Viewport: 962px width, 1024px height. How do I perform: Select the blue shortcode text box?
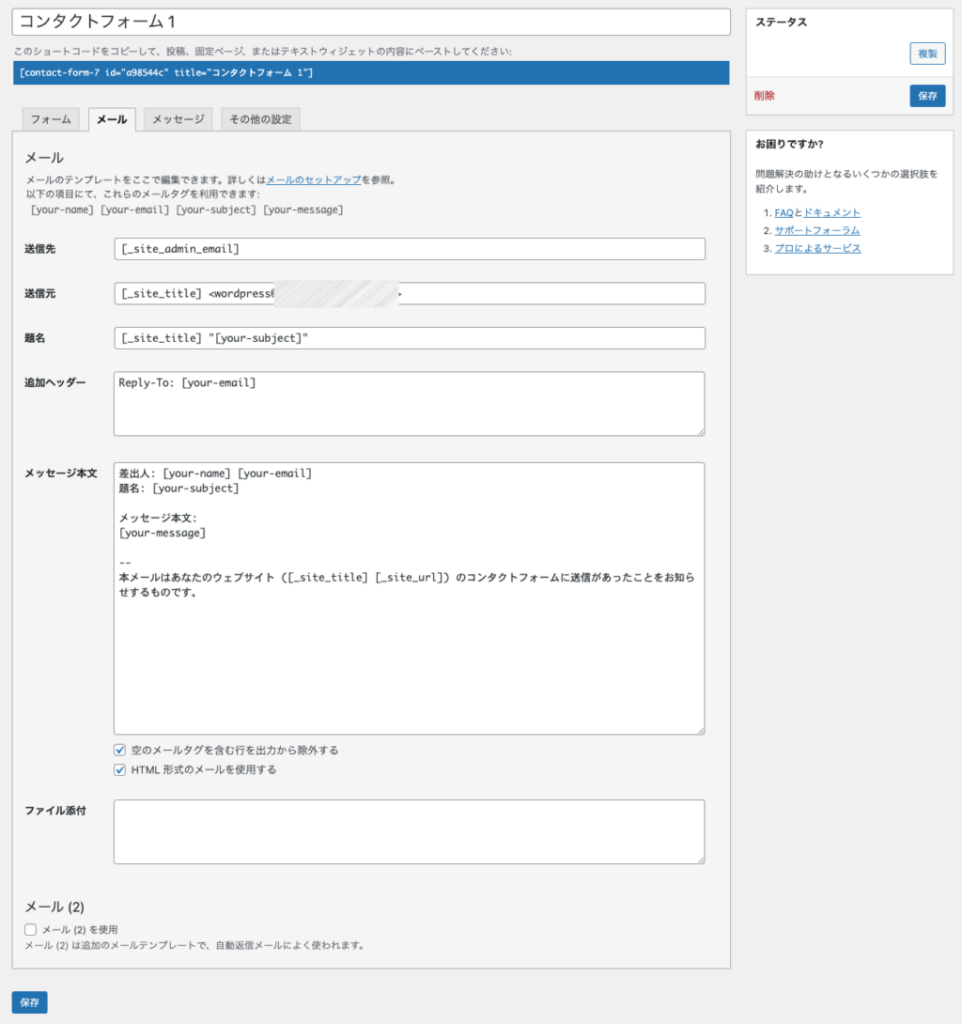click(370, 73)
